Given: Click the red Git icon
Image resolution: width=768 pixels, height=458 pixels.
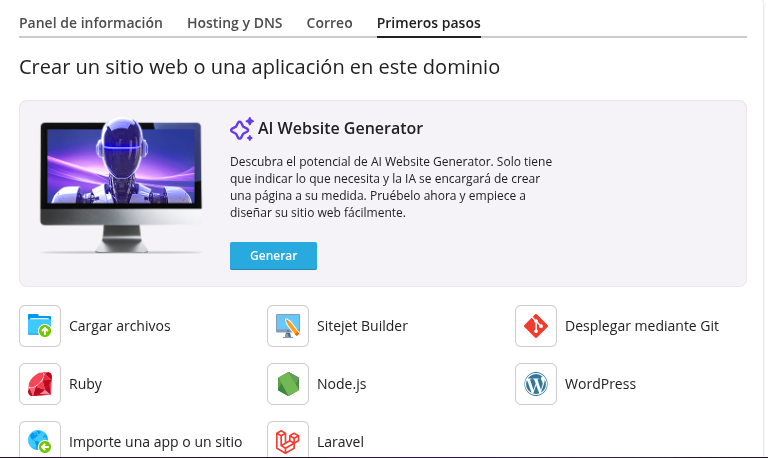Looking at the screenshot, I should coord(536,326).
